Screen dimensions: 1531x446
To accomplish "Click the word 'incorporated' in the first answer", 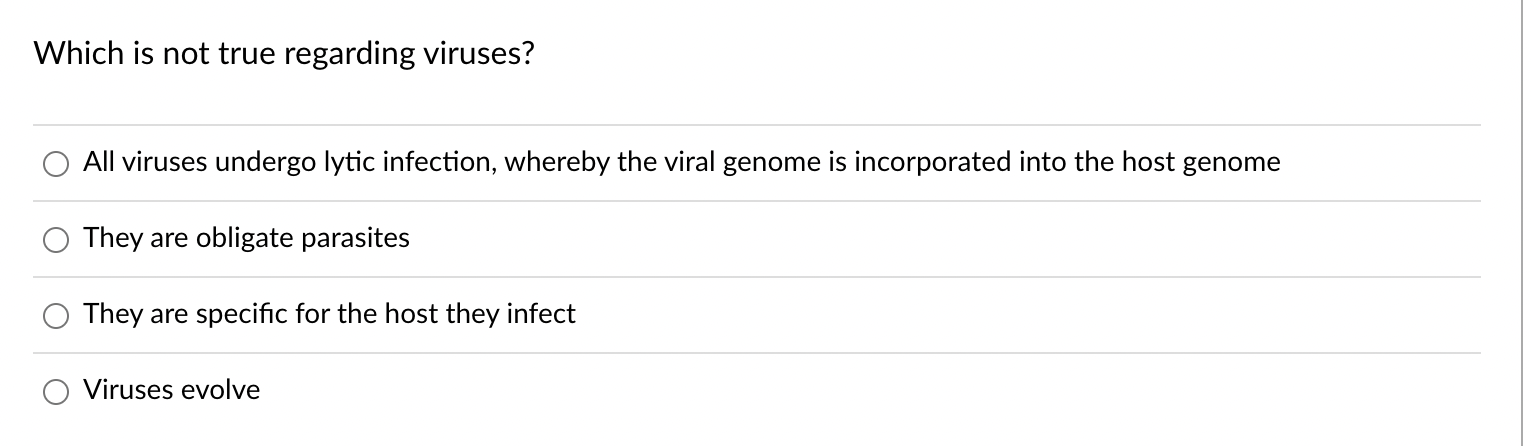I will (916, 162).
